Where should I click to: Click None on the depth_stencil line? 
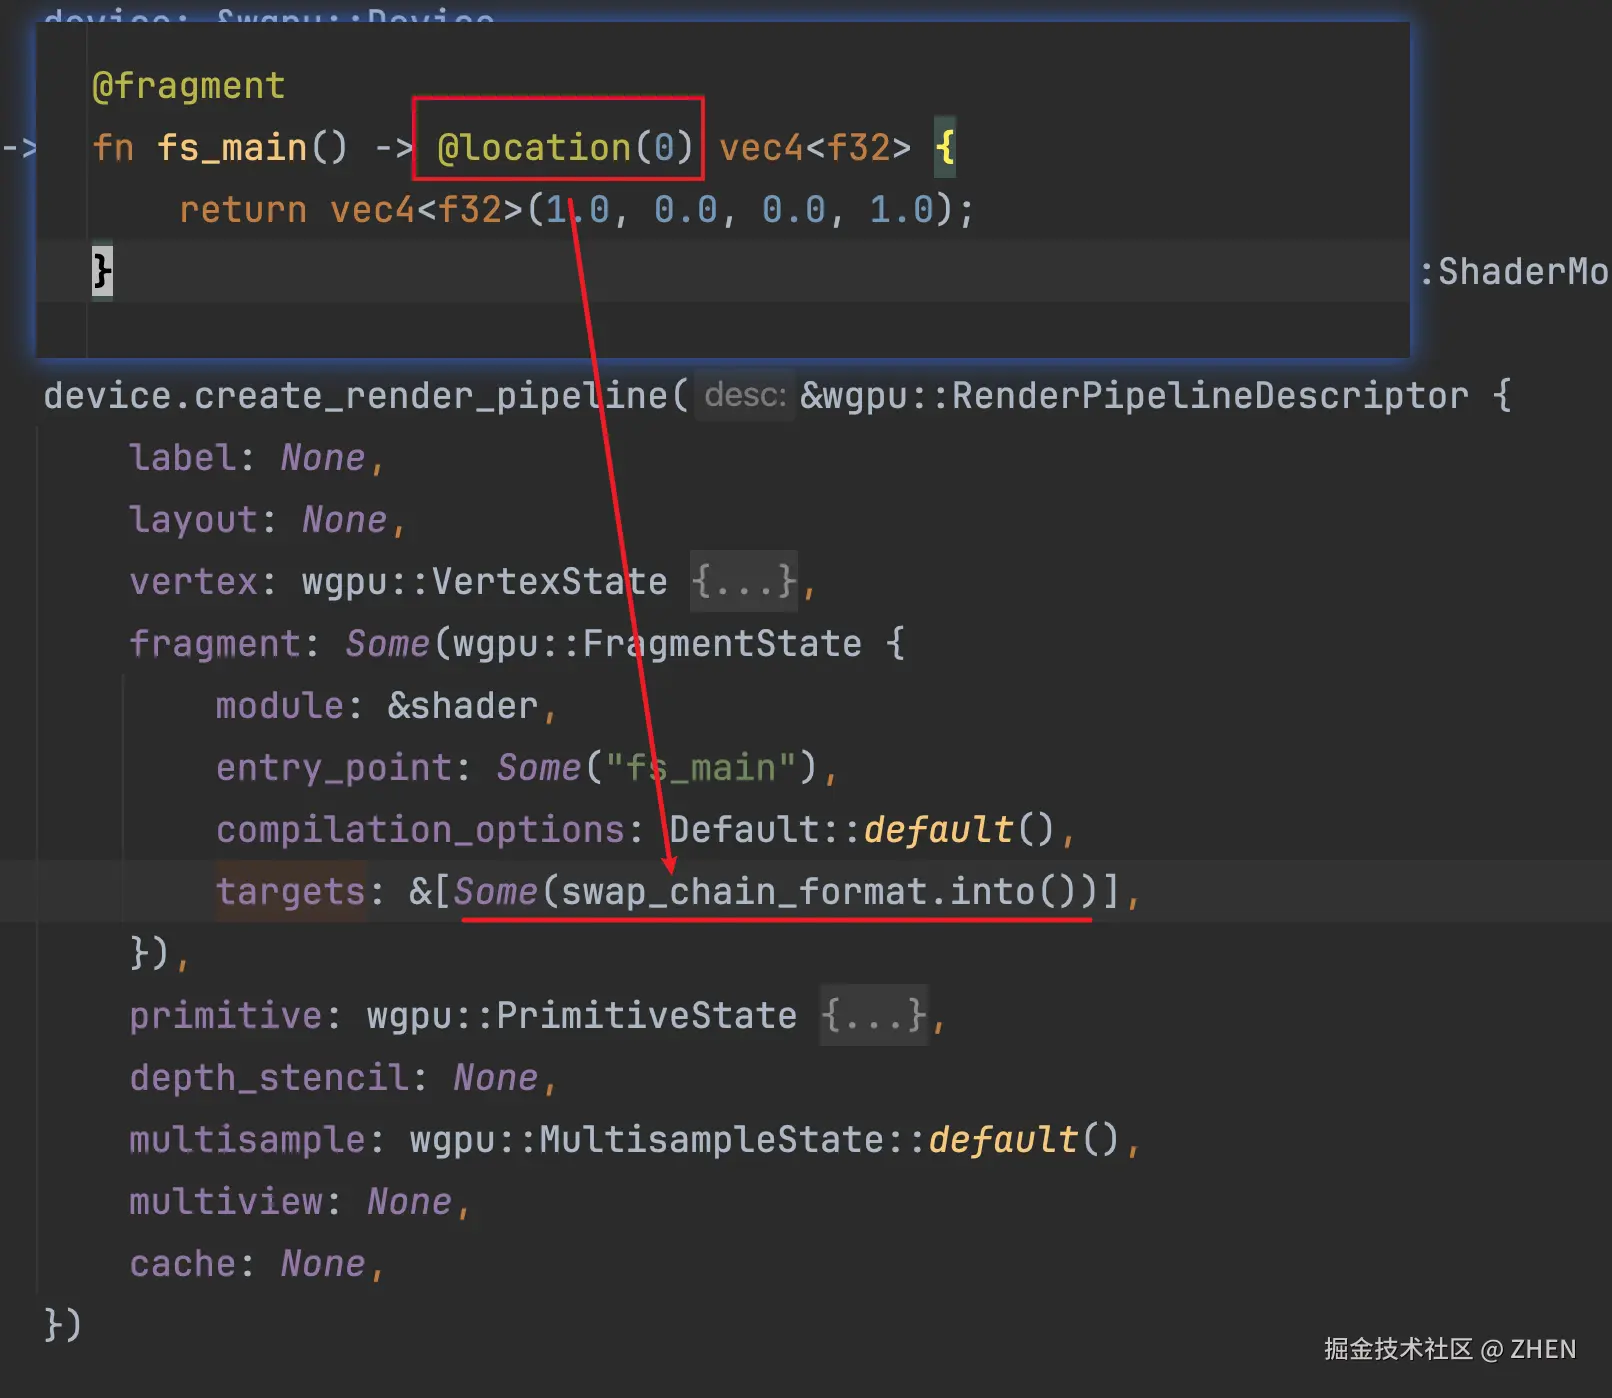tap(495, 1078)
